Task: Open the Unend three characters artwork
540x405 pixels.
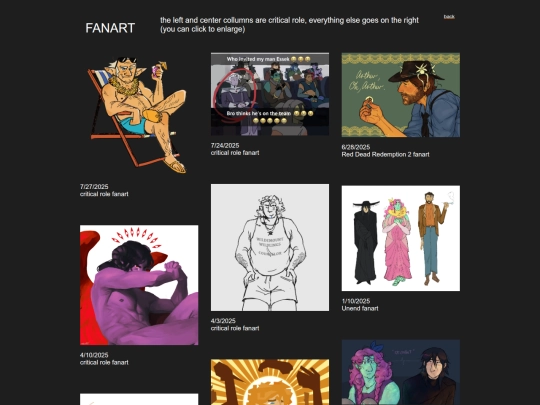Action: coord(401,238)
